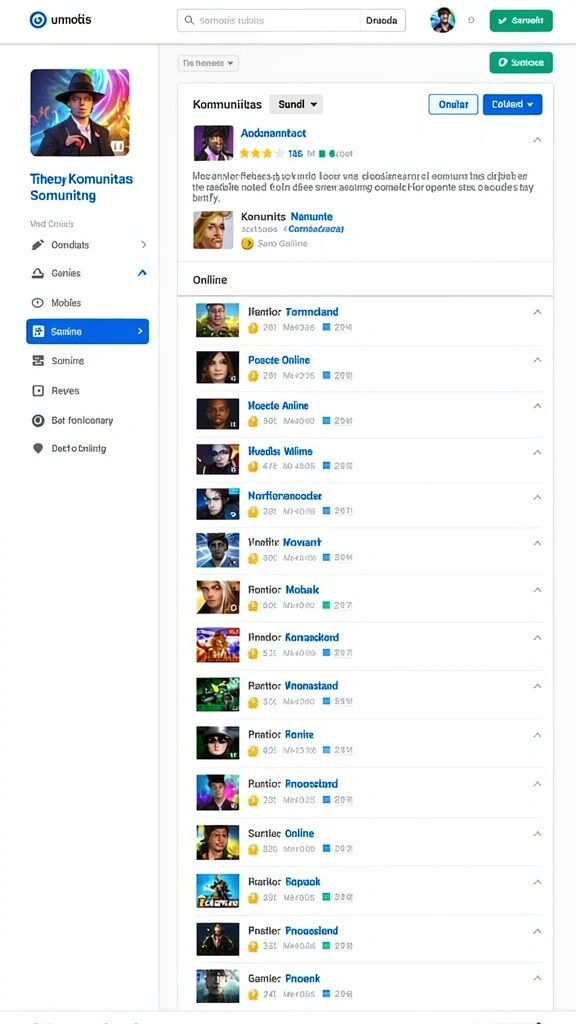The height and width of the screenshot is (1024, 576).
Task: Open the Vnonastand link
Action: coord(312,686)
